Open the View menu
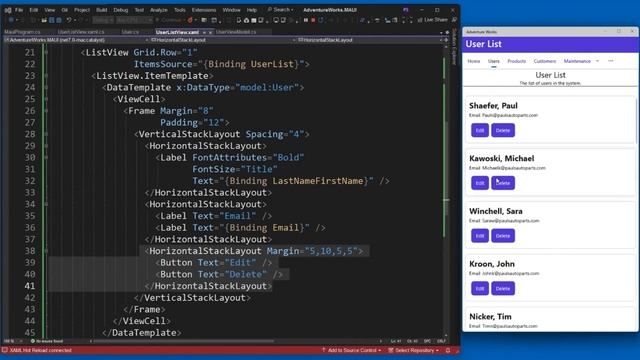Screen dimensions: 640x360 49,10
